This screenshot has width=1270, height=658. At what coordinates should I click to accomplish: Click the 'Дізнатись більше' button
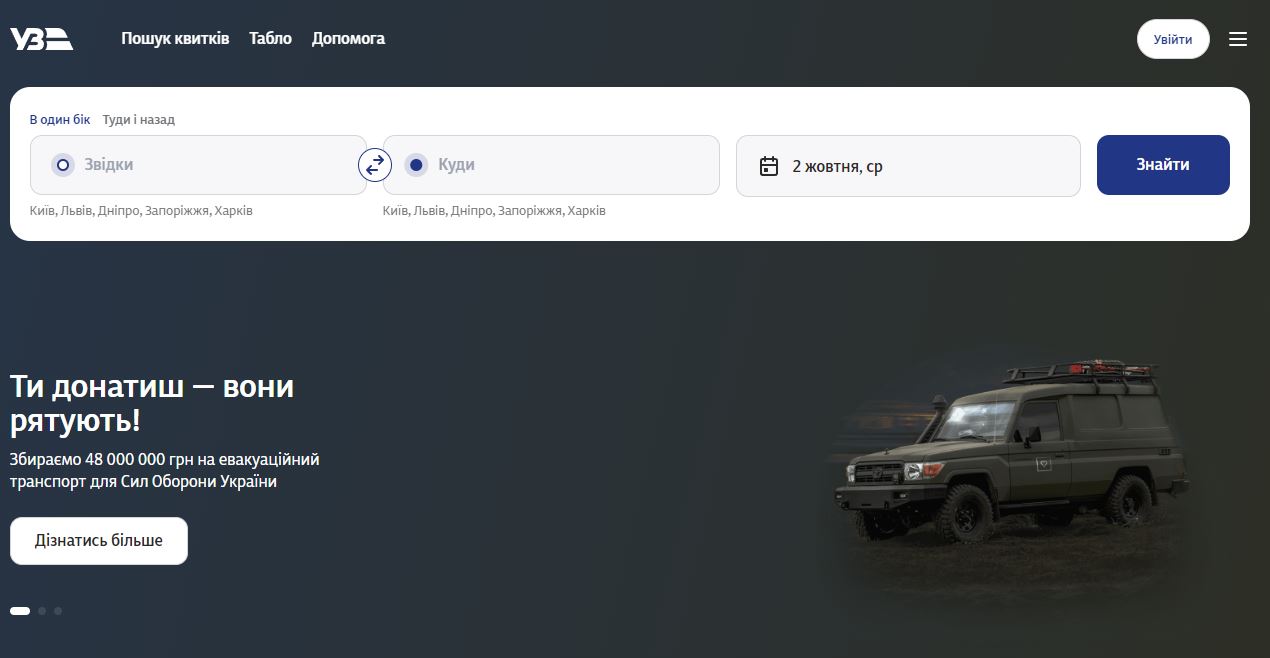click(x=99, y=541)
